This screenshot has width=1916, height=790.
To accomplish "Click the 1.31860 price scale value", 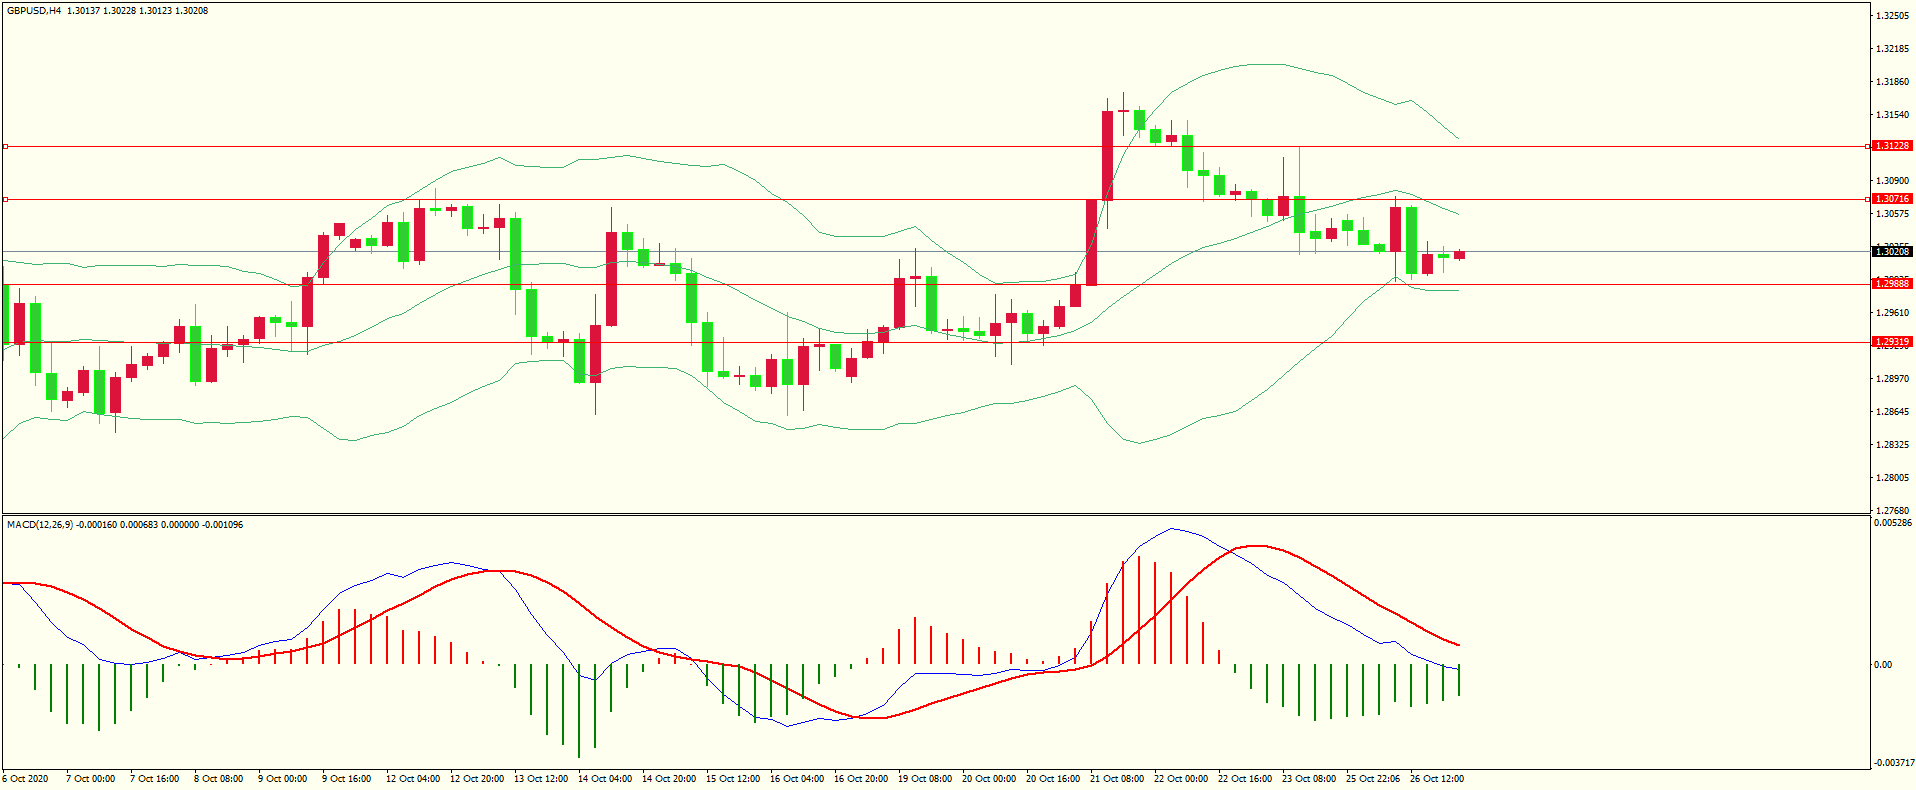I will (x=1894, y=82).
